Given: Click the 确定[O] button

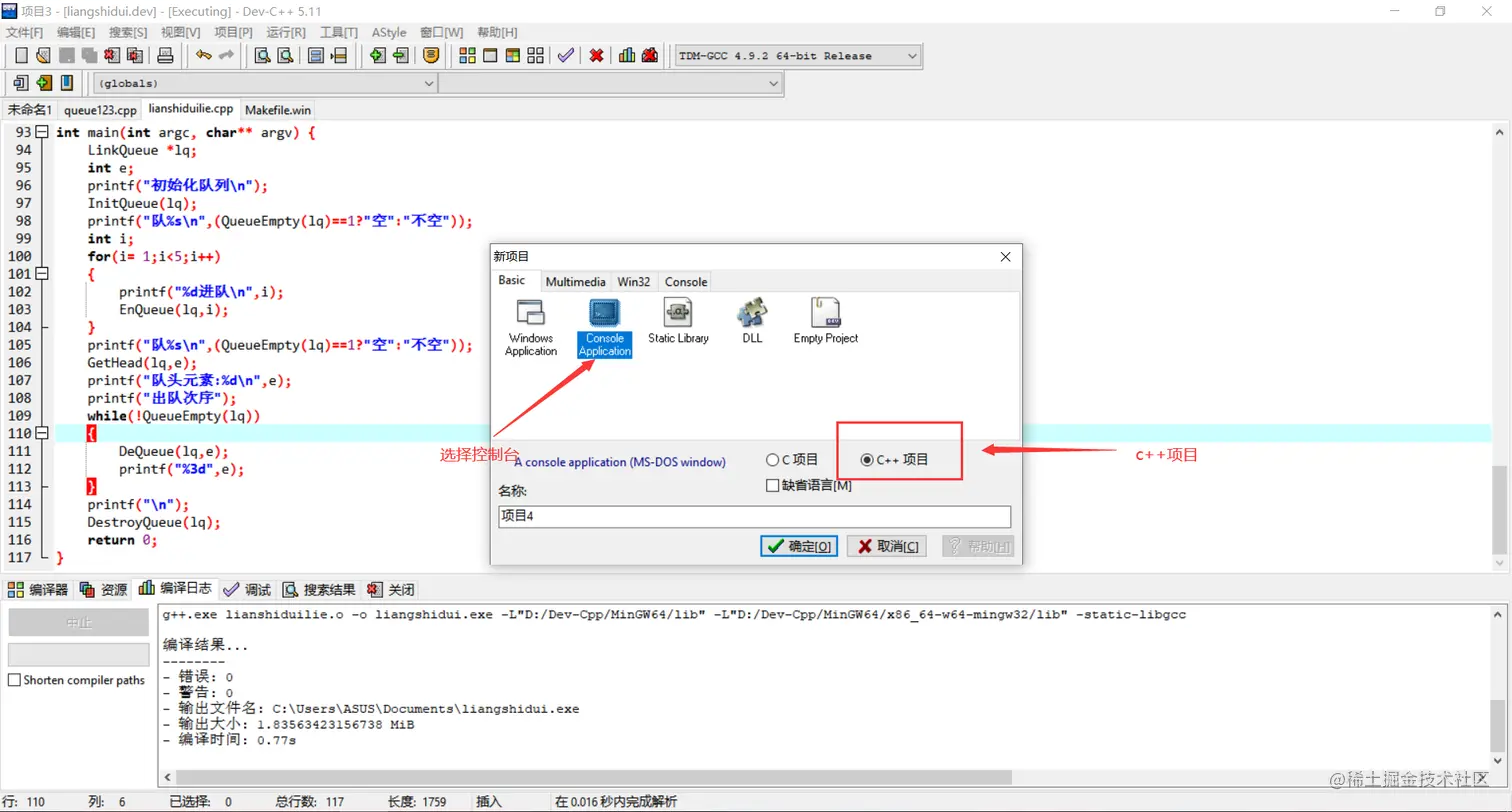Looking at the screenshot, I should coord(799,546).
